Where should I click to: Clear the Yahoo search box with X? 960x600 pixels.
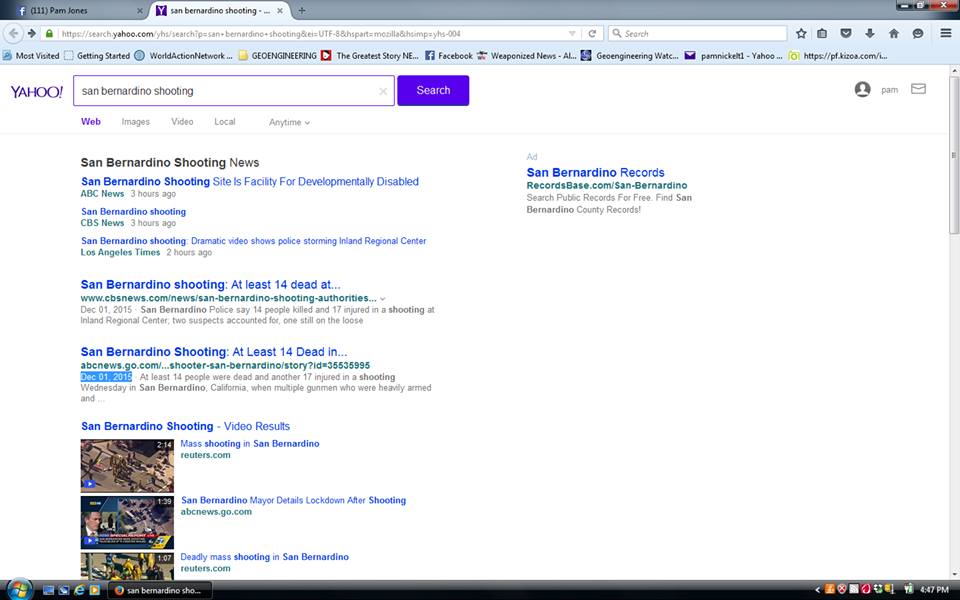tap(383, 91)
